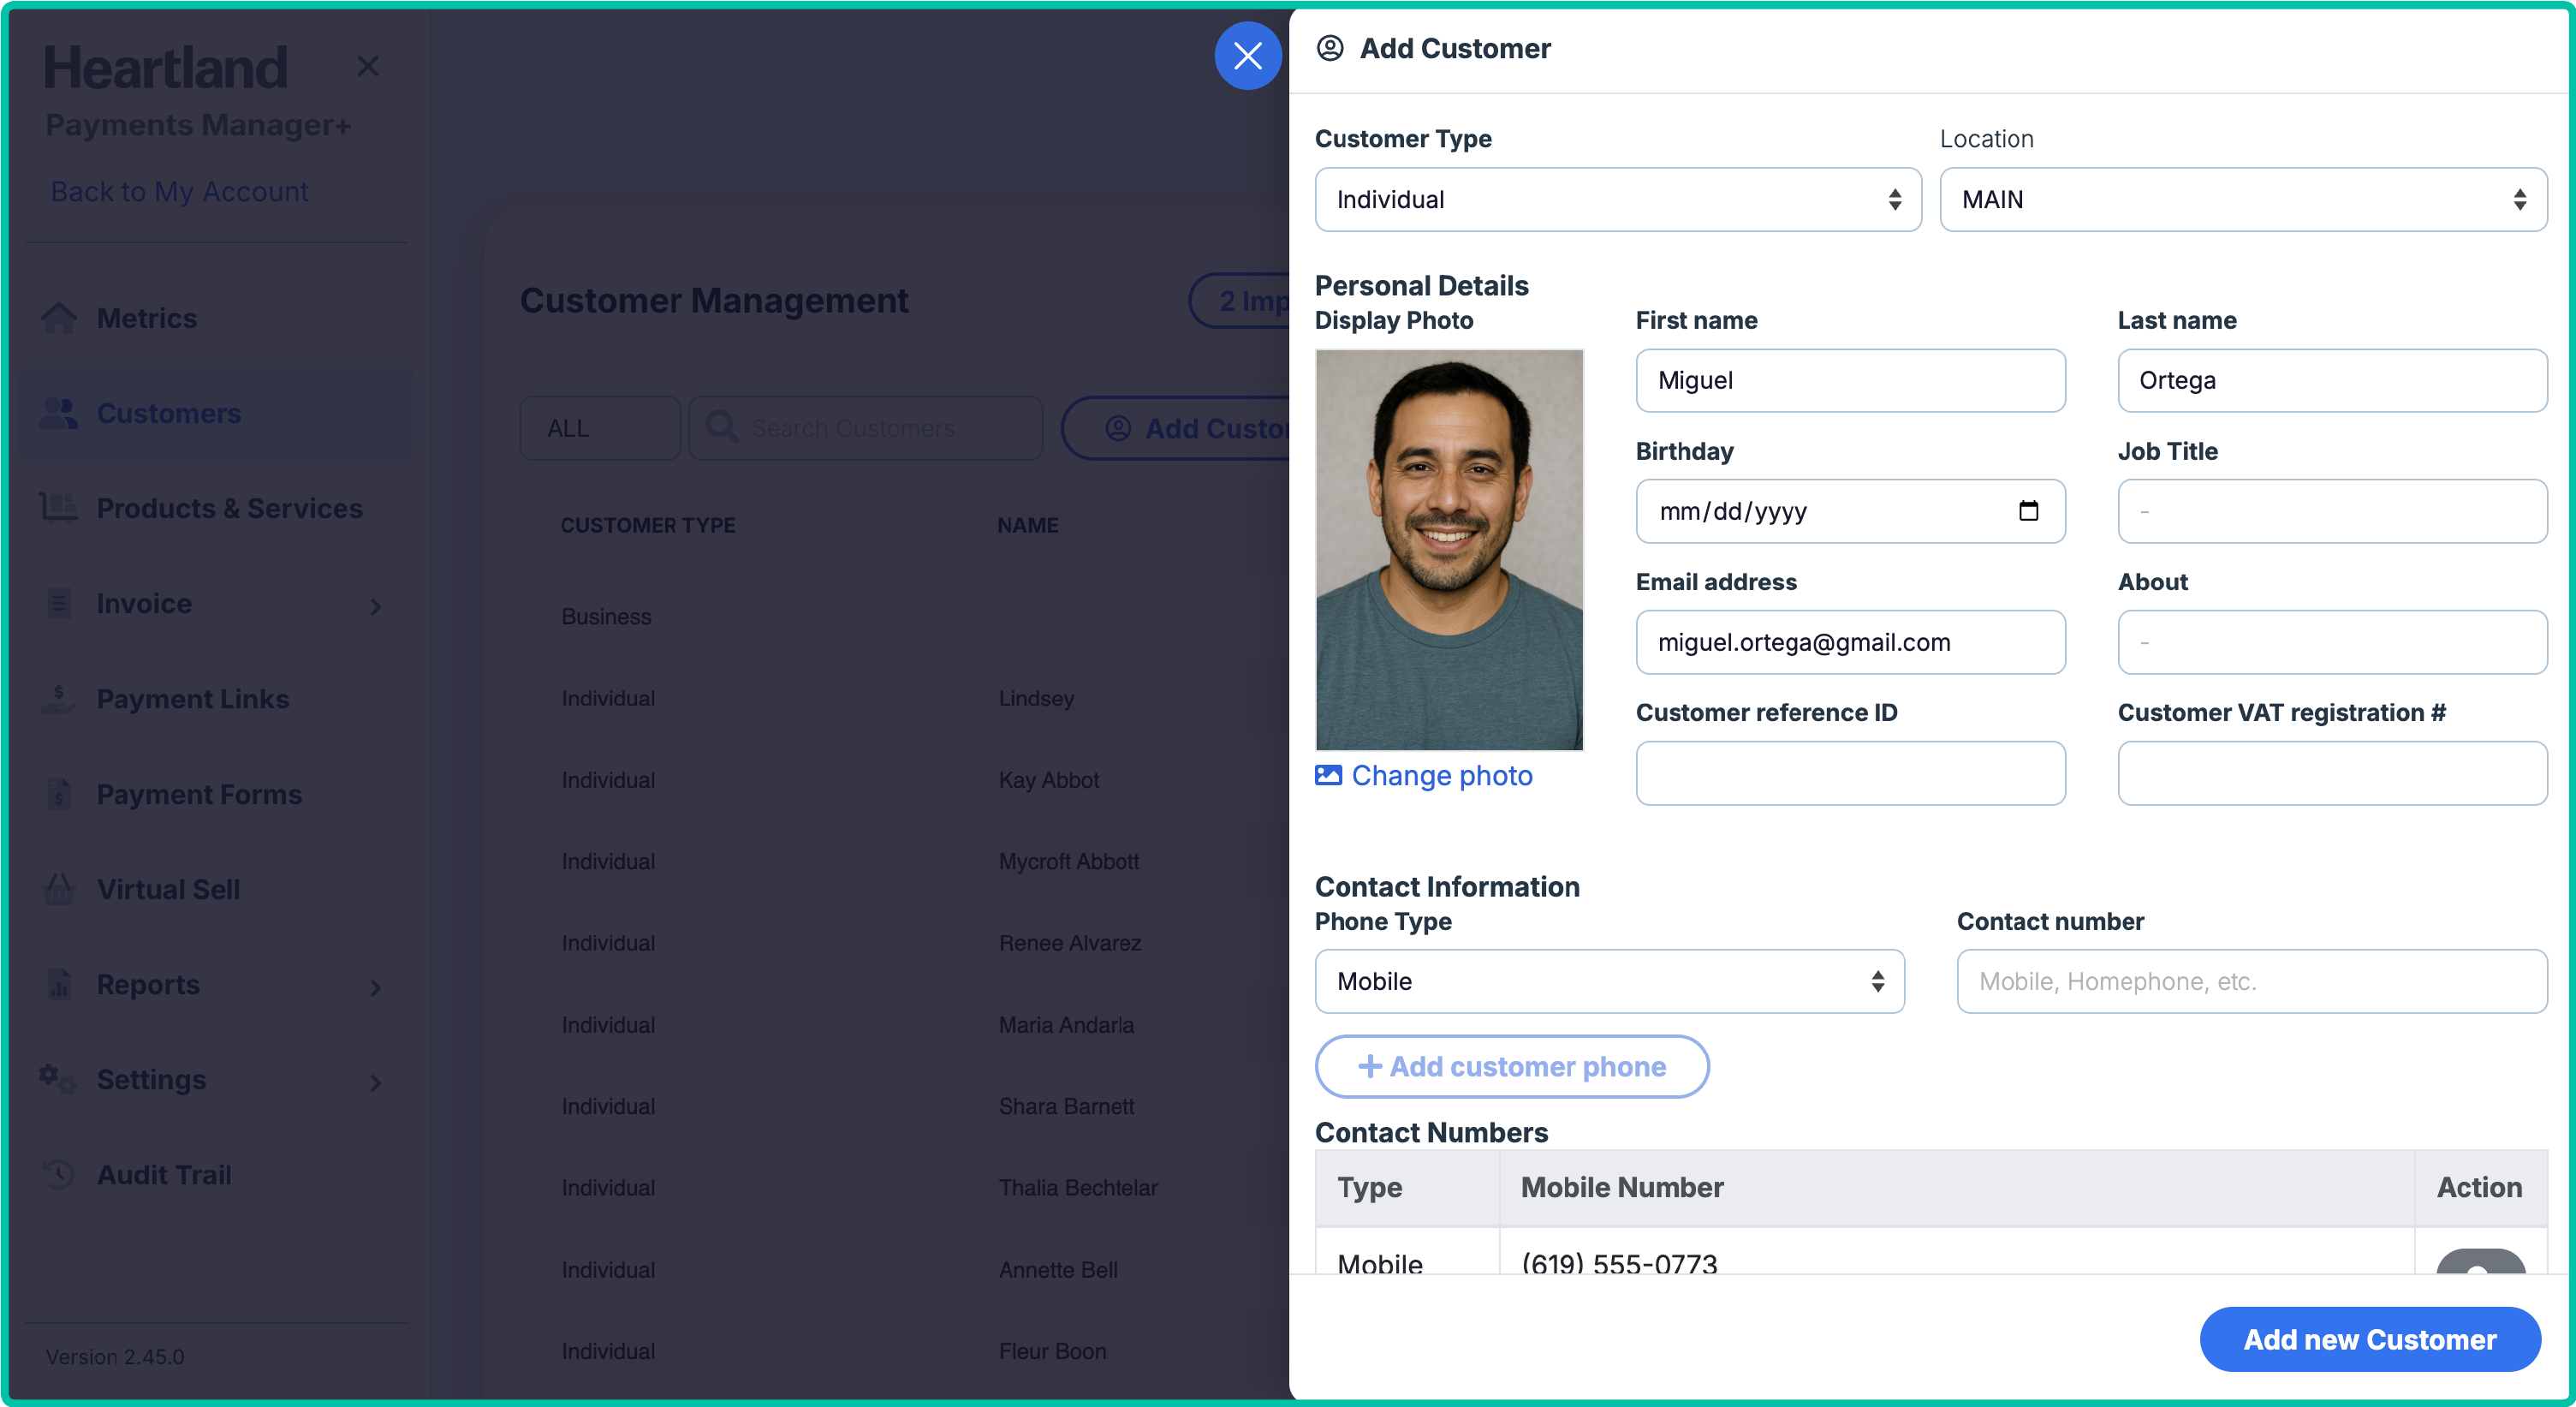Viewport: 2576px width, 1407px height.
Task: Select the Thalia Bechtelar customer row
Action: pyautogui.click(x=905, y=1188)
